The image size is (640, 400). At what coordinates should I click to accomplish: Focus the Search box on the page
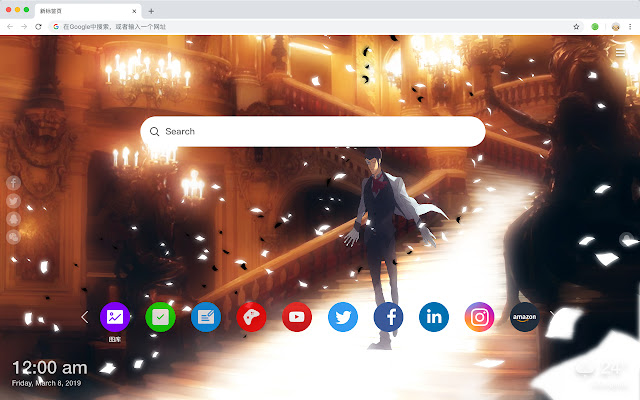(x=313, y=131)
